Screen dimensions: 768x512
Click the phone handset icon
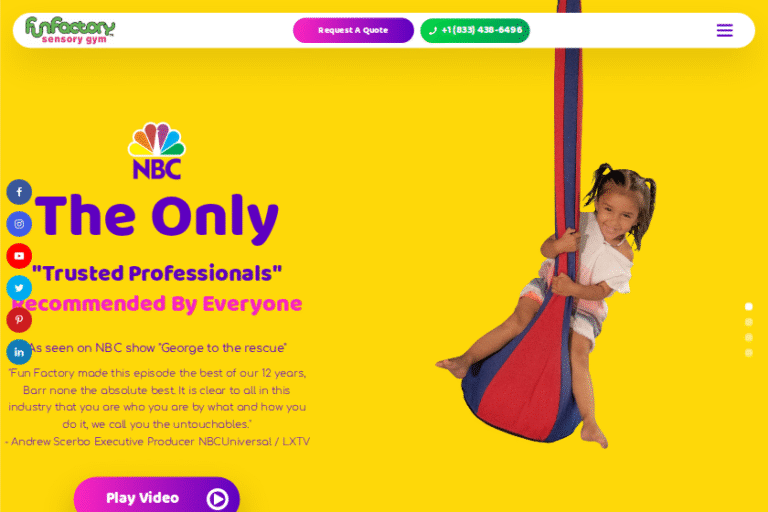pyautogui.click(x=432, y=30)
